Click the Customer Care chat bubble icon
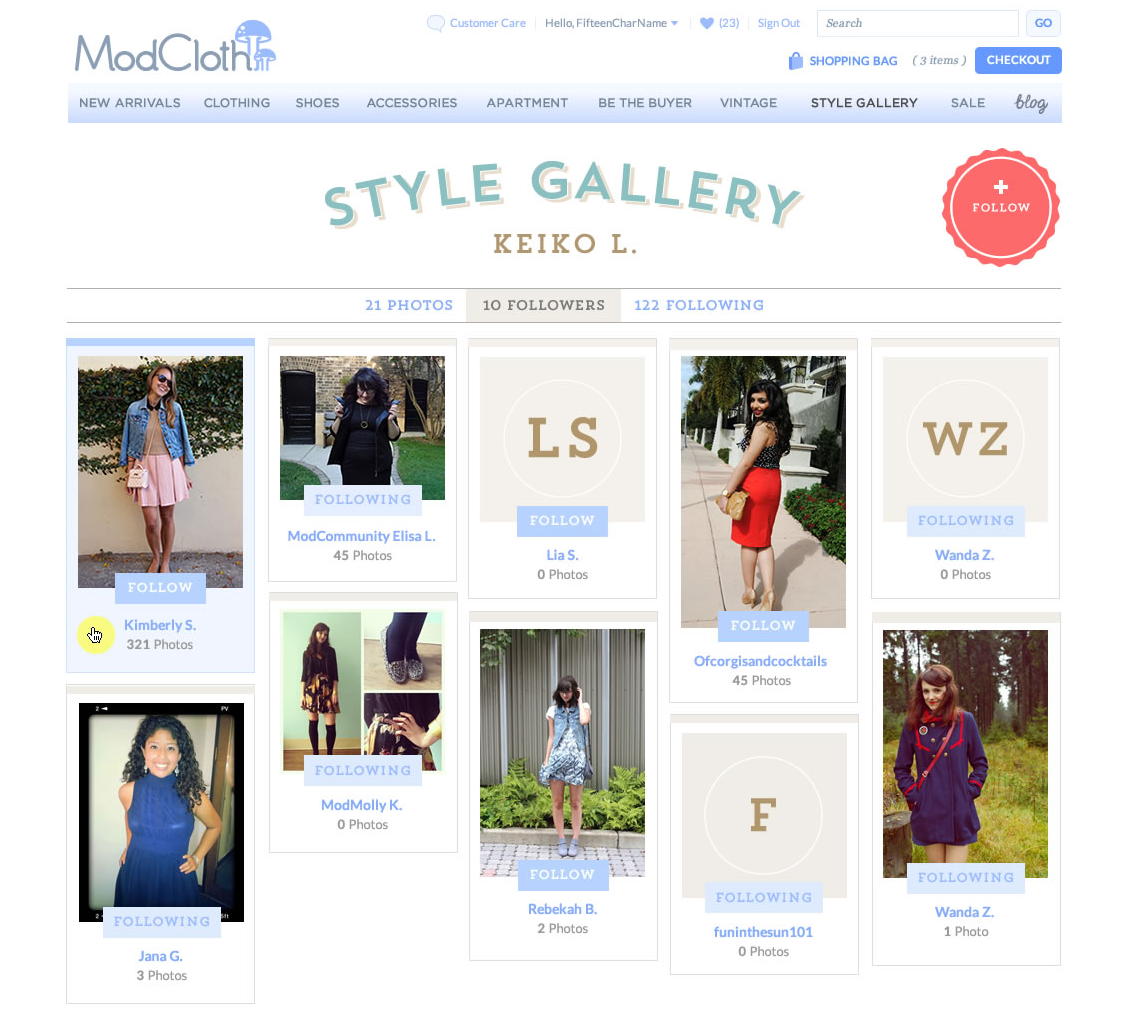The height and width of the screenshot is (1029, 1127). pos(436,23)
